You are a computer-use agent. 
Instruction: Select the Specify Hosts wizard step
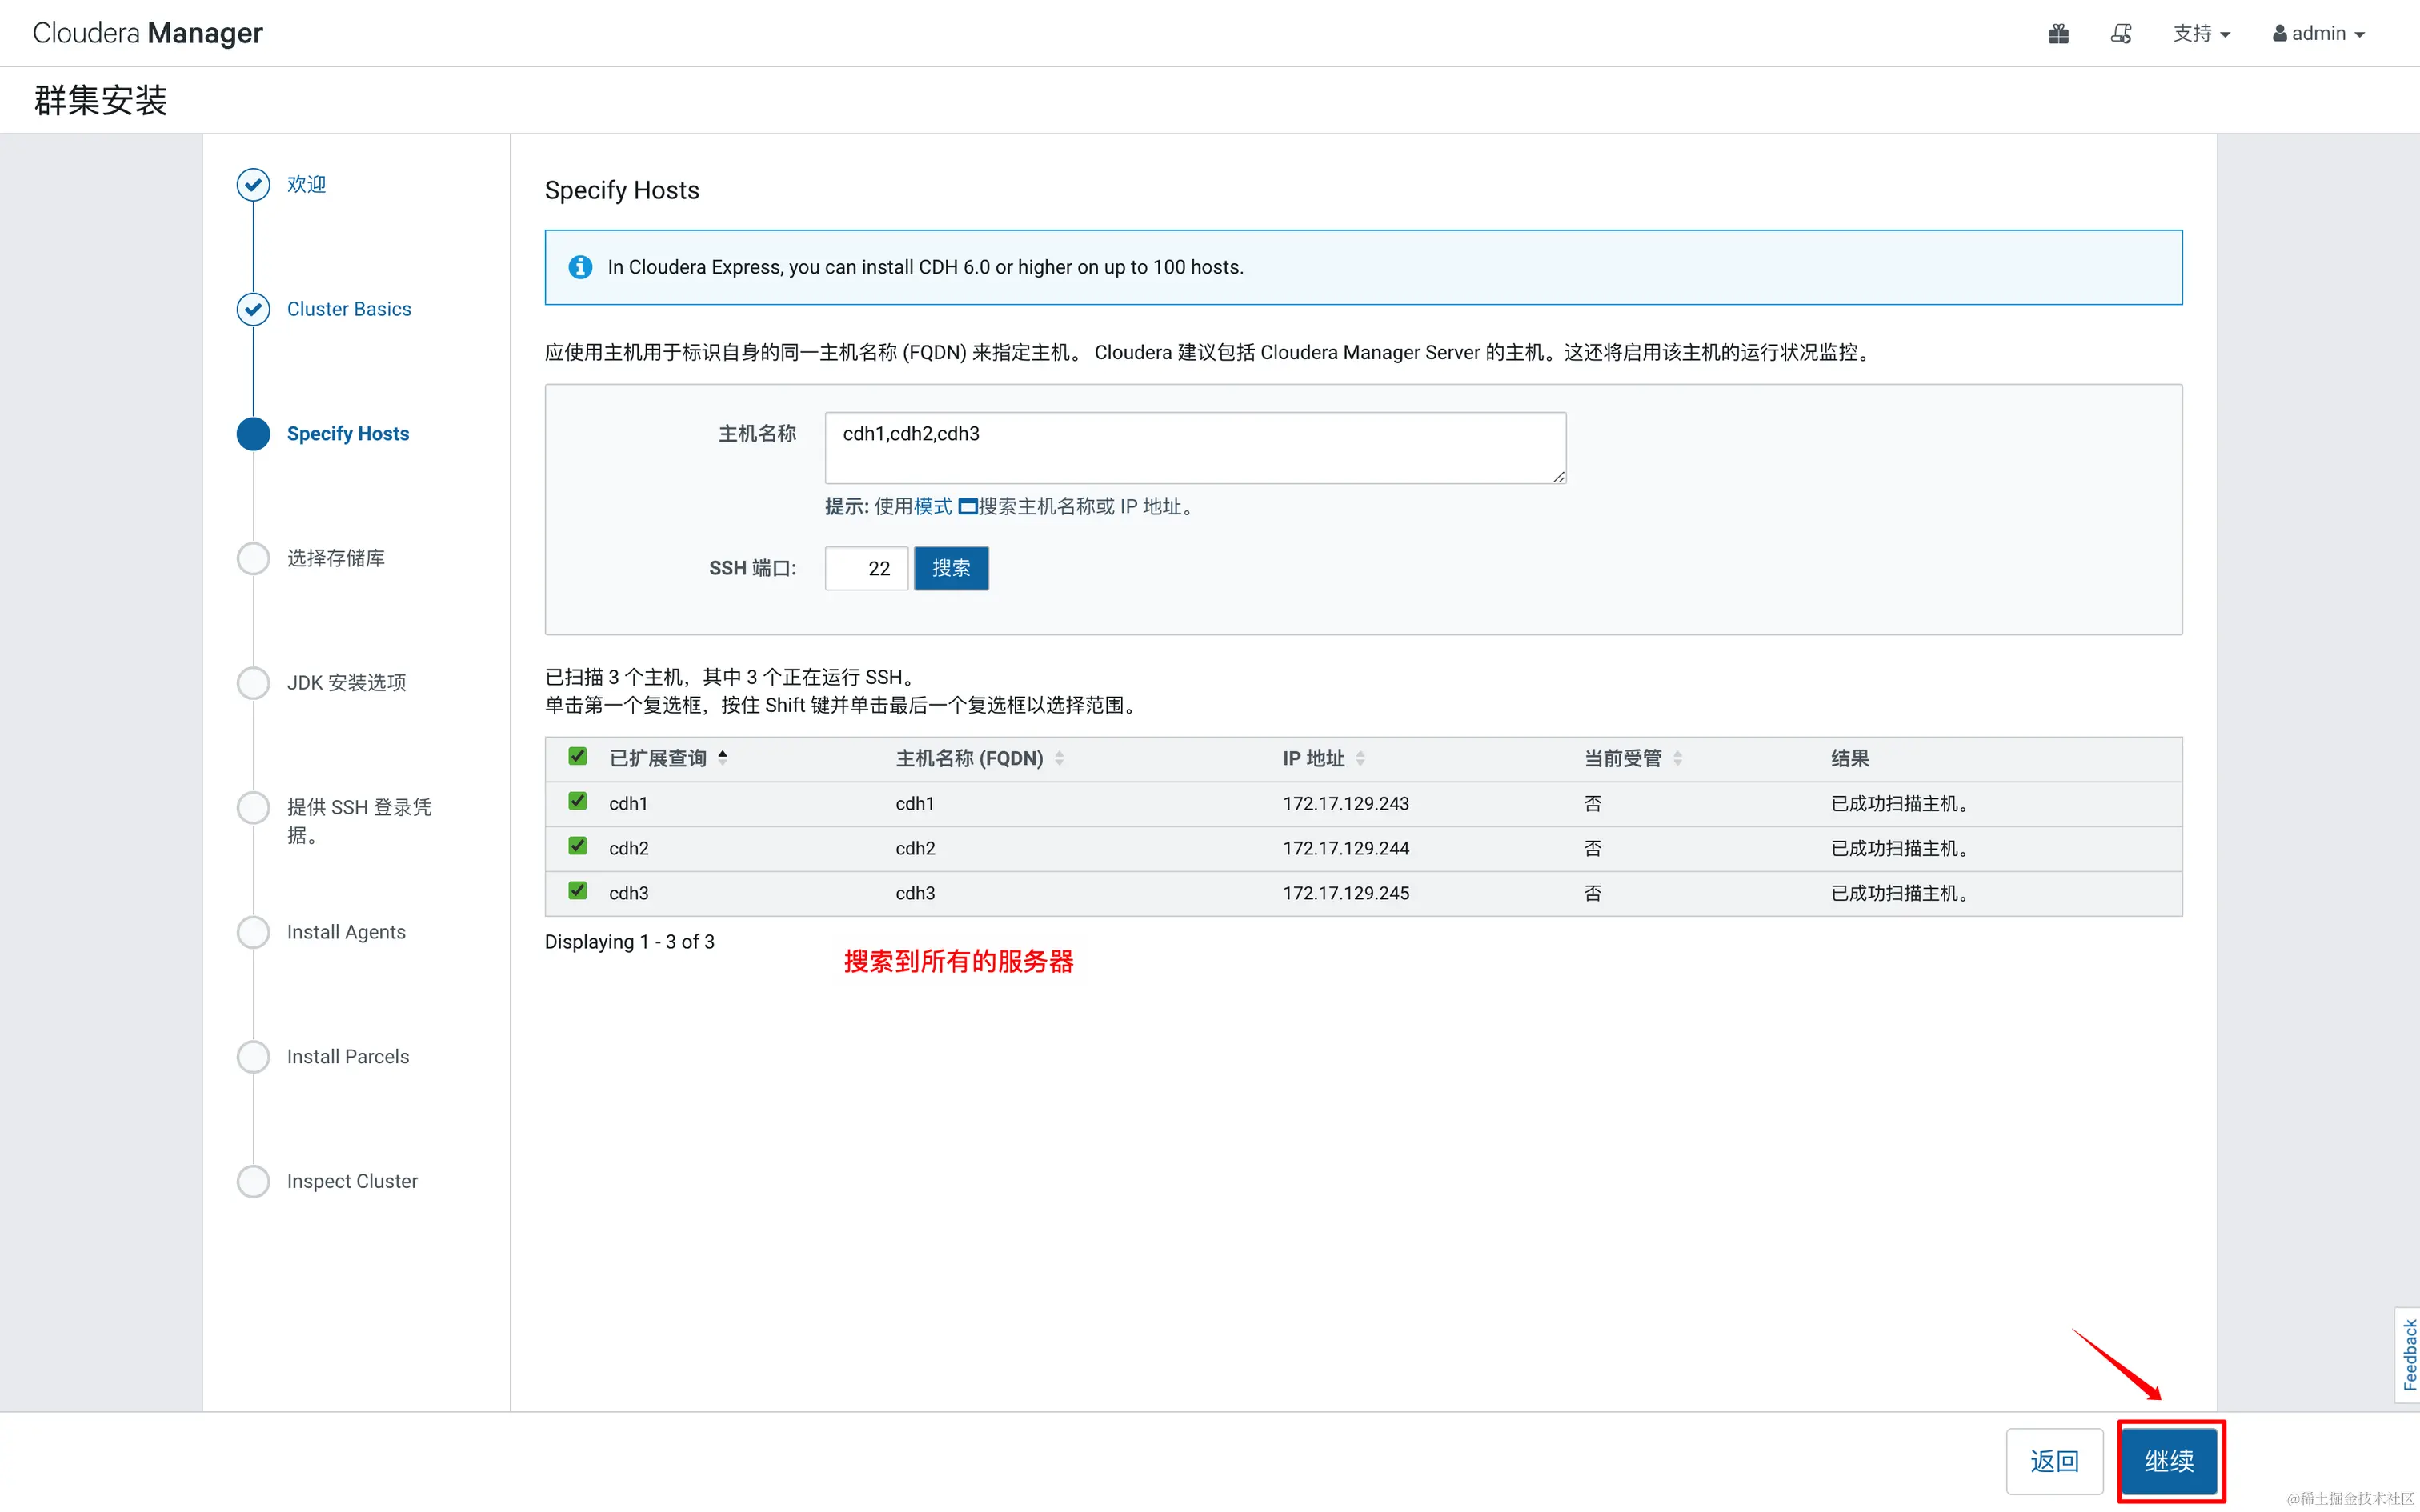pyautogui.click(x=348, y=434)
